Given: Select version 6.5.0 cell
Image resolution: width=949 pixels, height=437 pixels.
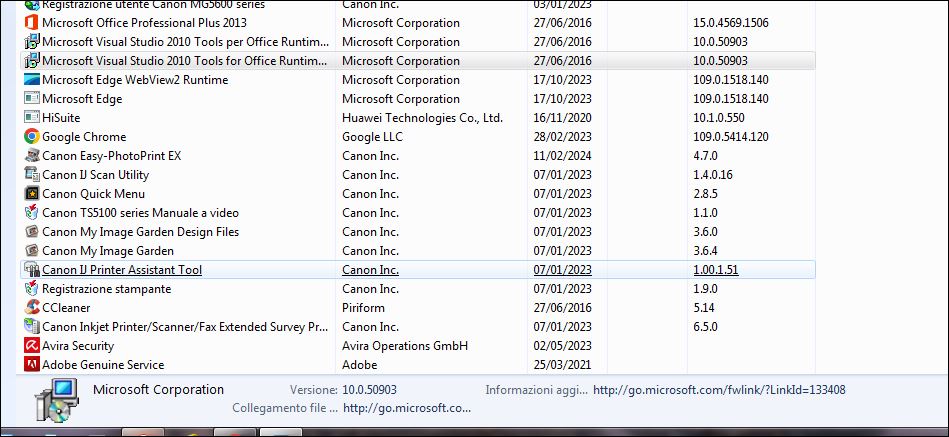Looking at the screenshot, I should tap(706, 327).
